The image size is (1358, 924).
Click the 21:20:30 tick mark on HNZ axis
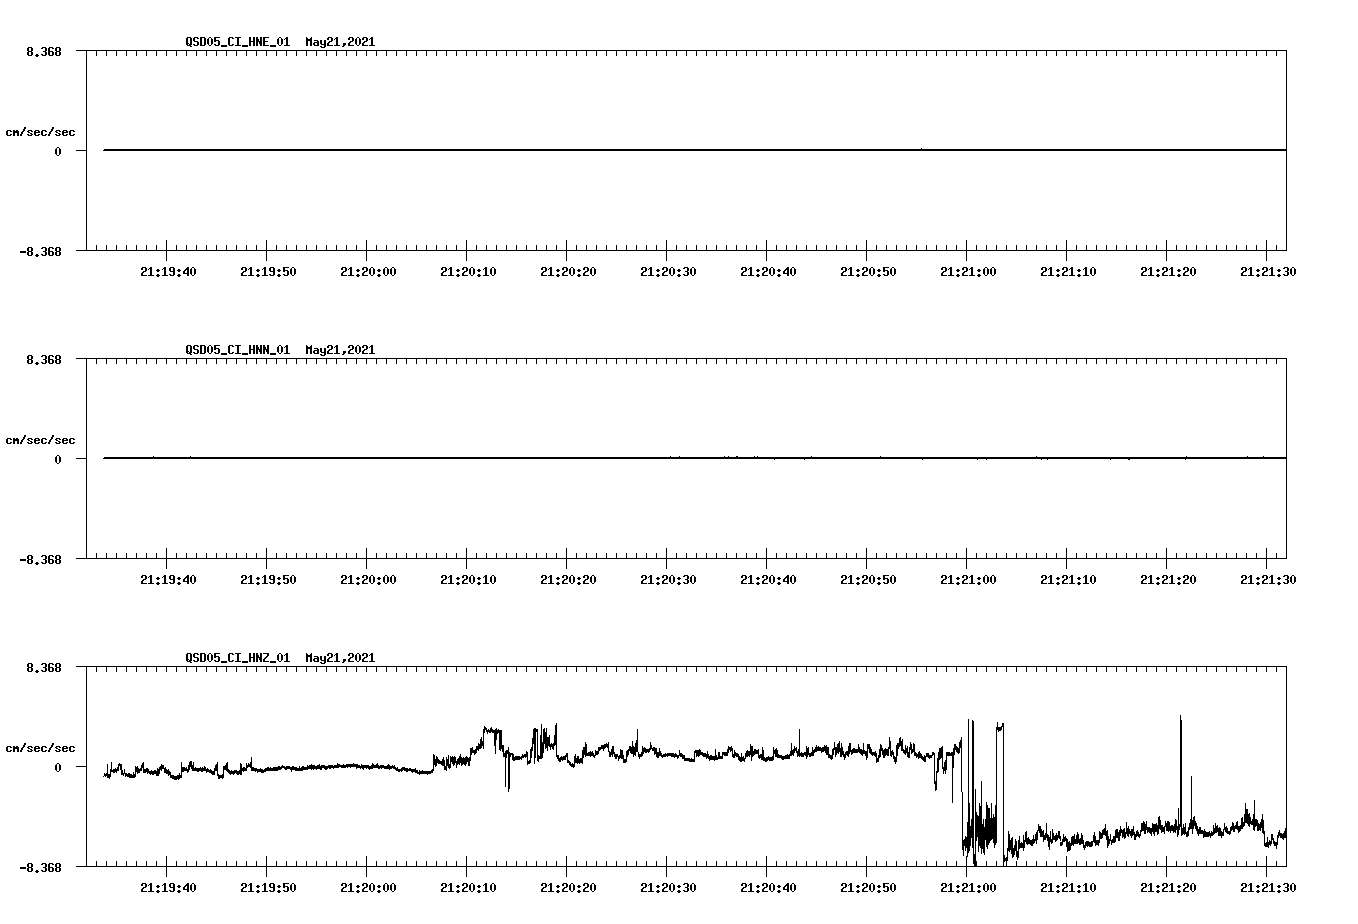click(668, 869)
